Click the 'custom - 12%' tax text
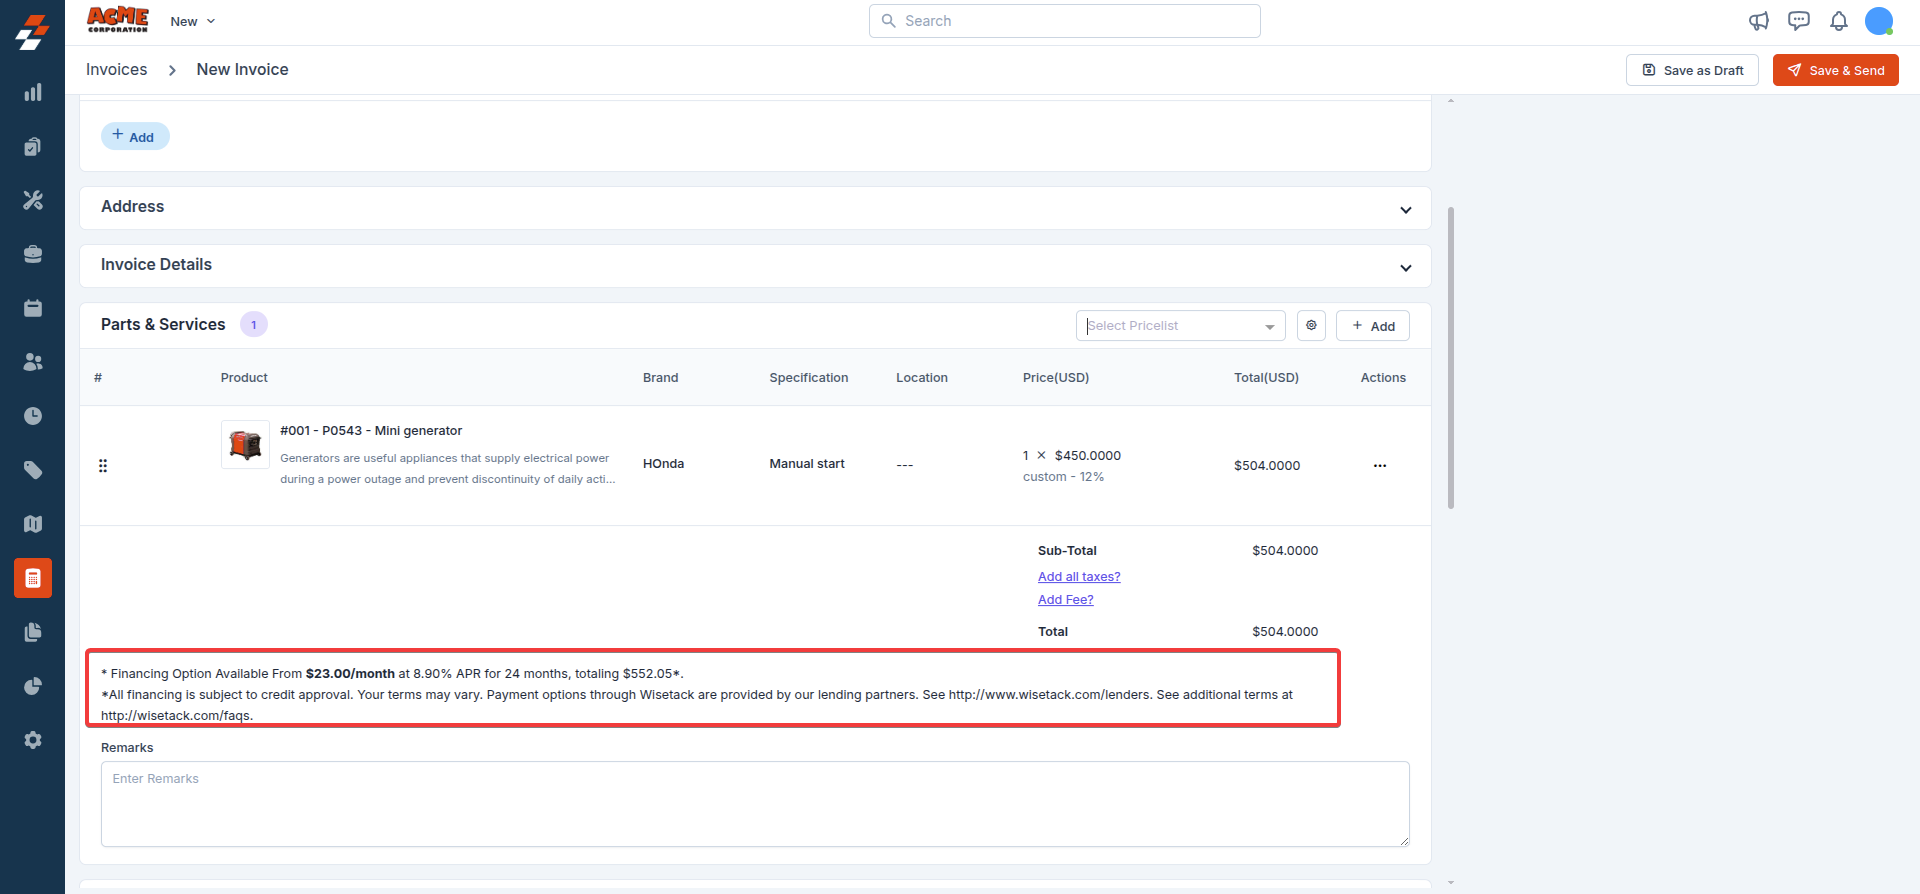Screen dimensions: 1920x894 click(x=1063, y=477)
